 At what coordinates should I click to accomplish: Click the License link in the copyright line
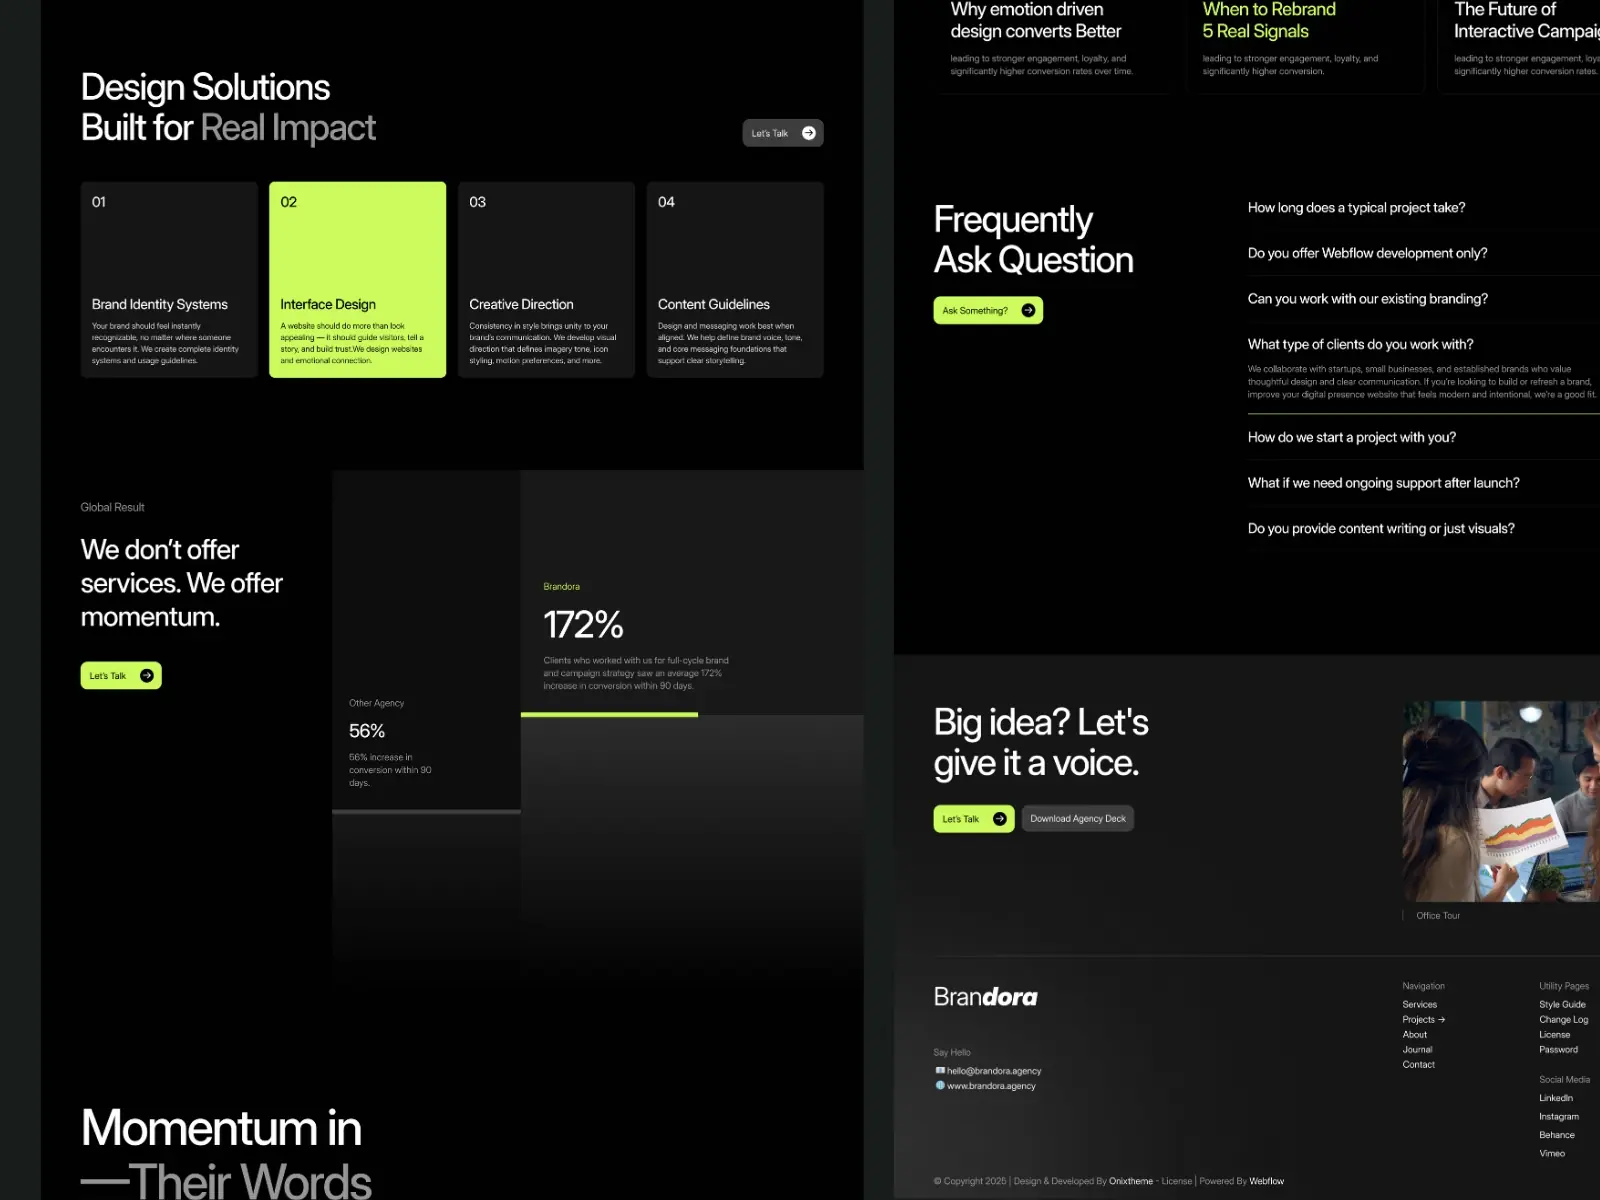click(1176, 1181)
